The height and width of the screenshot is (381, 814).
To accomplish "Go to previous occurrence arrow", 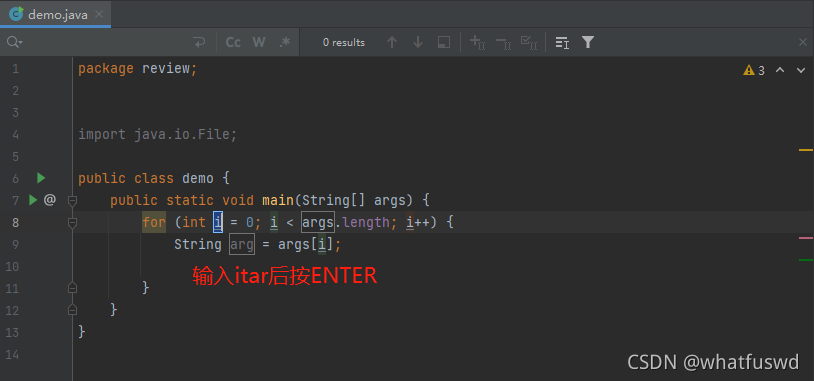I will pyautogui.click(x=392, y=43).
